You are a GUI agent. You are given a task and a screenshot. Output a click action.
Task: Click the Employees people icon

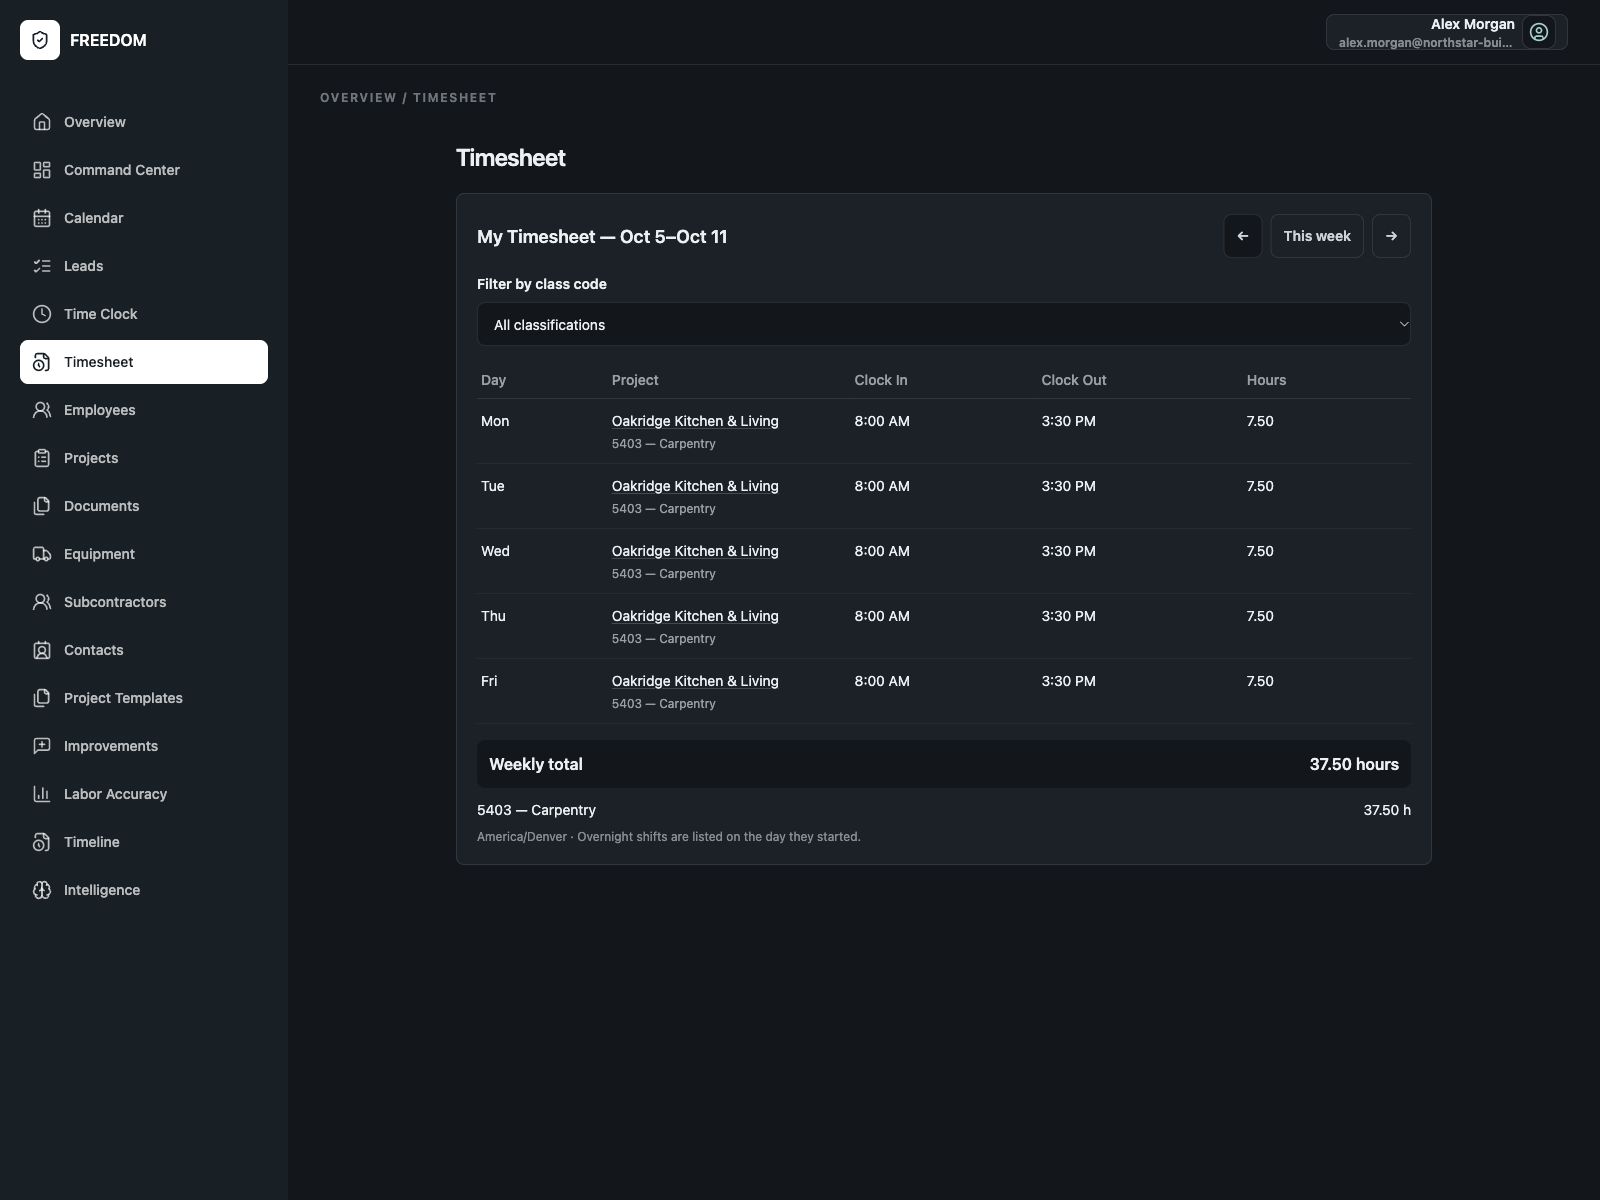(42, 410)
